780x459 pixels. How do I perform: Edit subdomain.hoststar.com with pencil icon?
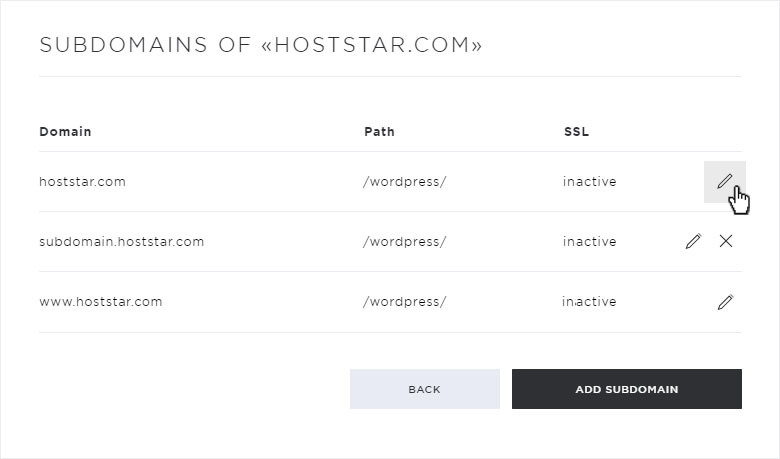[x=693, y=241]
